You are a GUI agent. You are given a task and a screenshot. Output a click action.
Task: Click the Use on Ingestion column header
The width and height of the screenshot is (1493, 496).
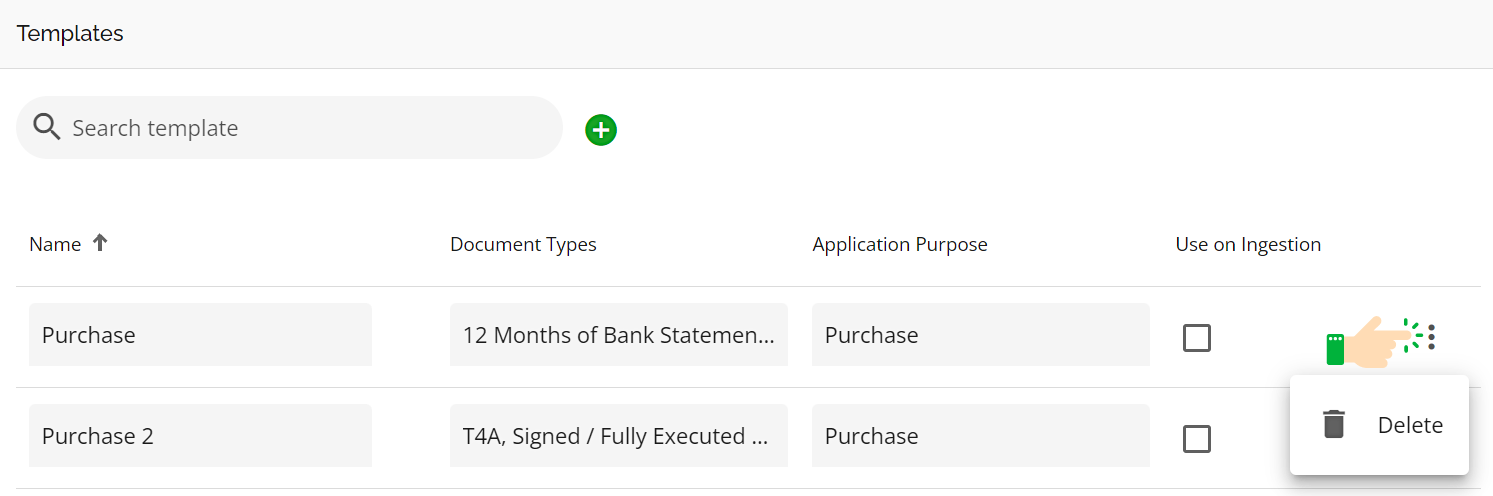1248,245
